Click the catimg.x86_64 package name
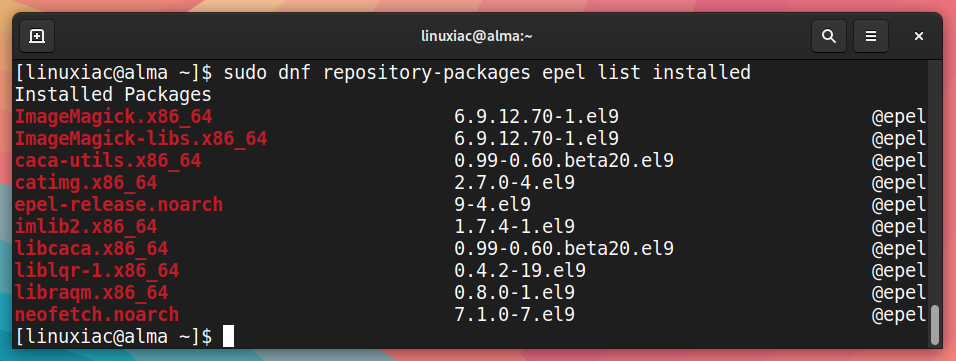The image size is (956, 361). click(x=86, y=182)
